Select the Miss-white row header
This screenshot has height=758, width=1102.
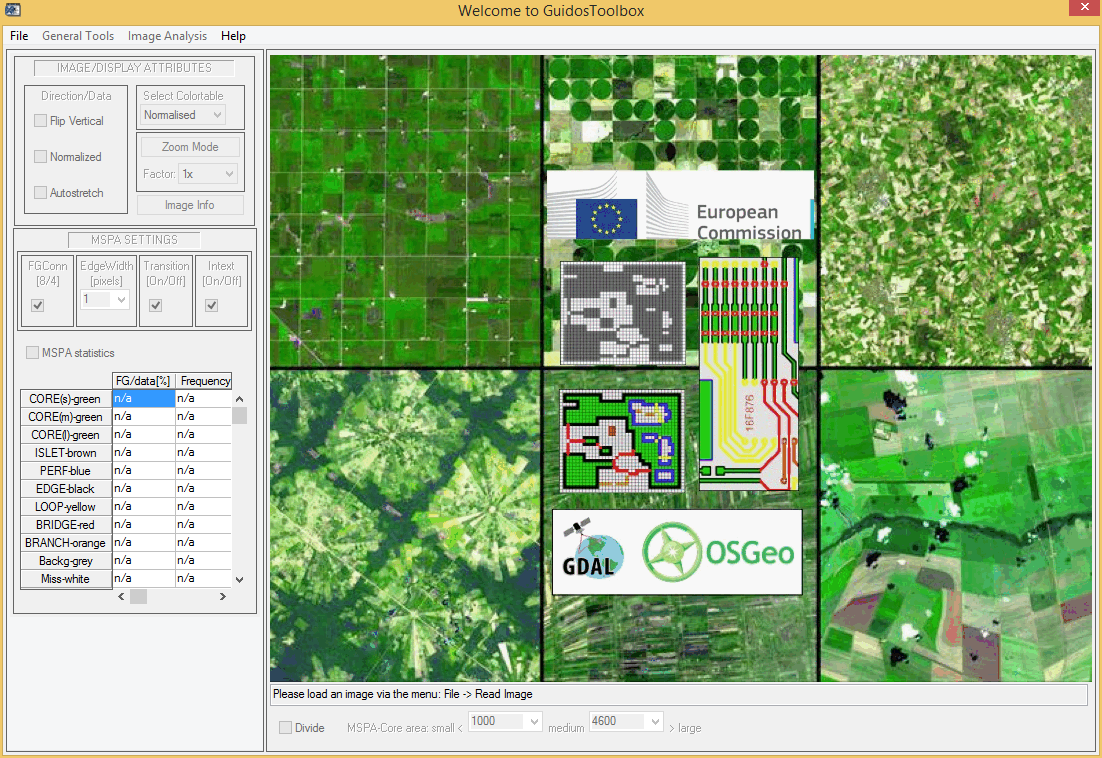[66, 579]
